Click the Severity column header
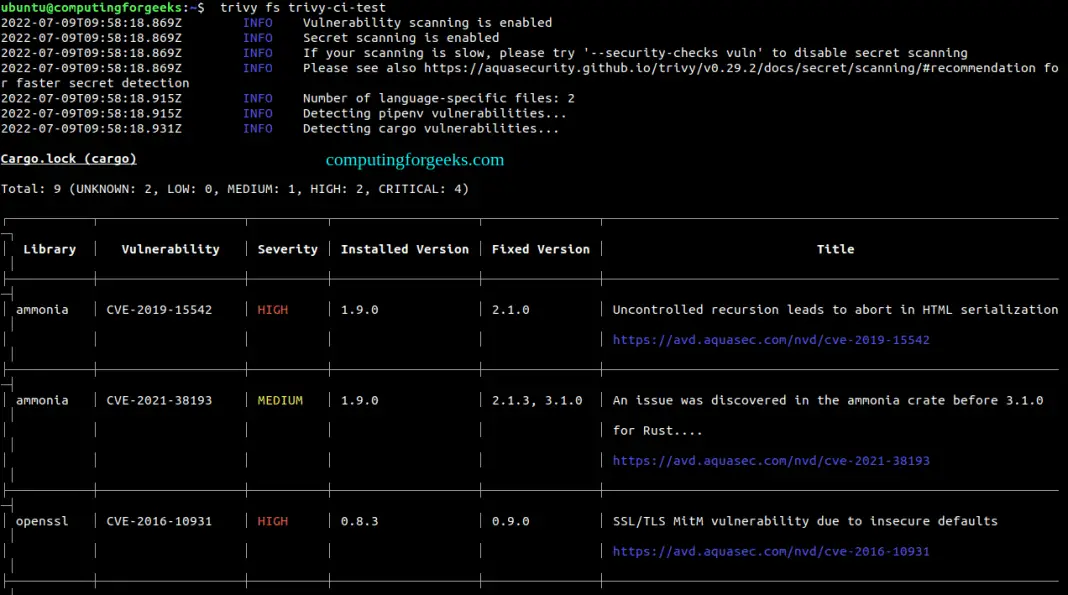This screenshot has height=595, width=1068. click(287, 248)
